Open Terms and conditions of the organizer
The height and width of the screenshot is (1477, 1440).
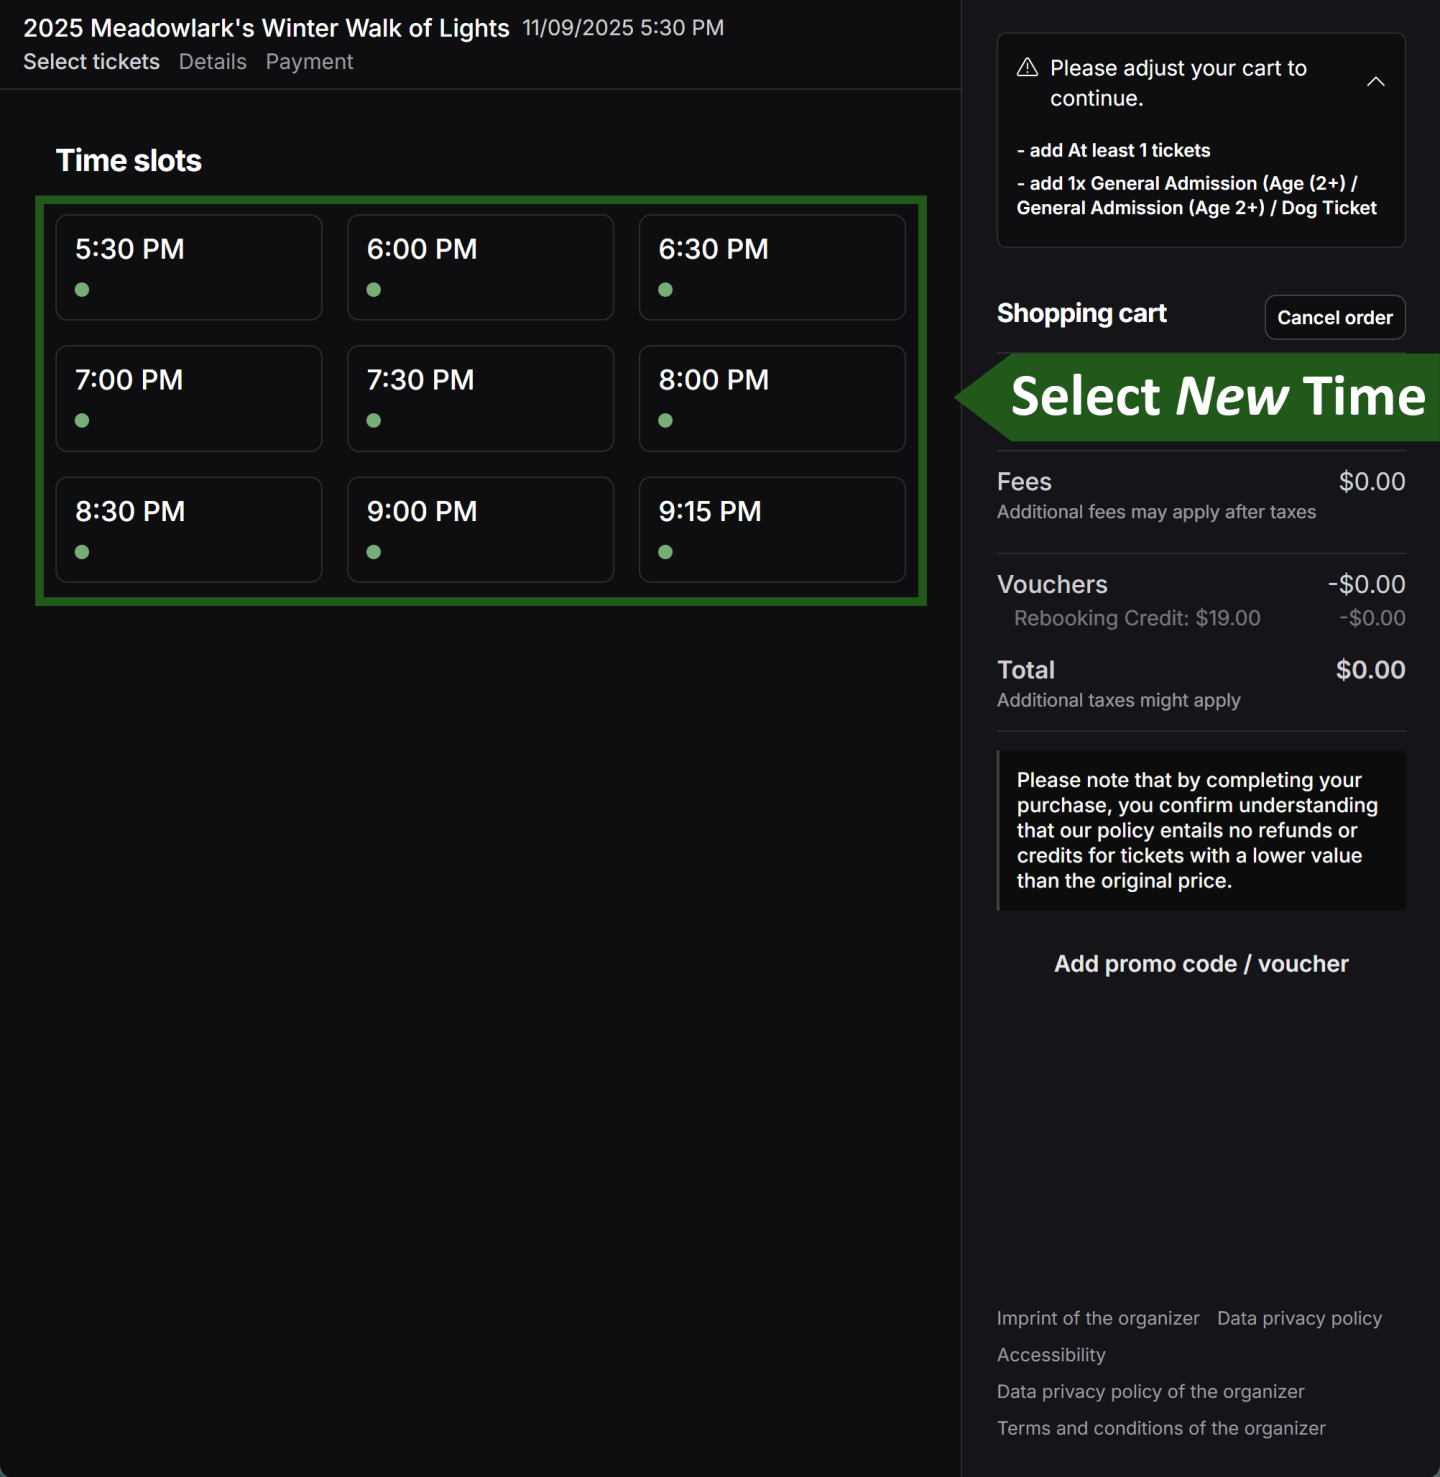point(1161,1428)
